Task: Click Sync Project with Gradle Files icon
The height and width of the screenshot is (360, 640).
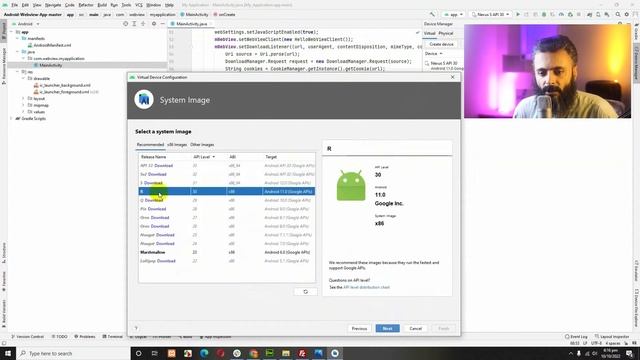Action: click(x=589, y=14)
